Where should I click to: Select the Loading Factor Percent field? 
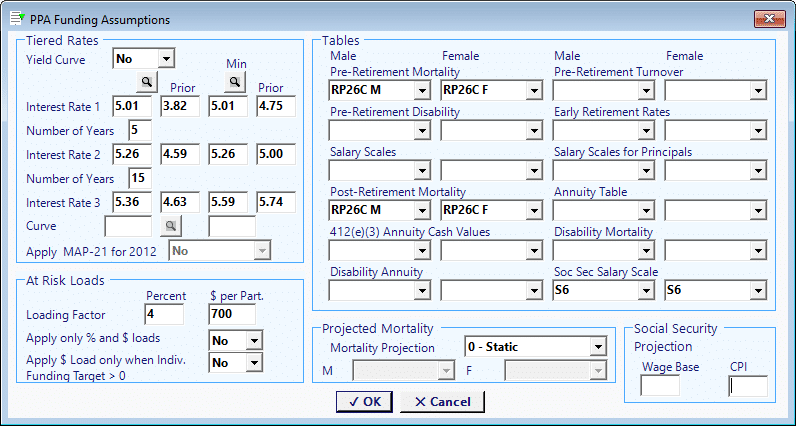tap(164, 314)
